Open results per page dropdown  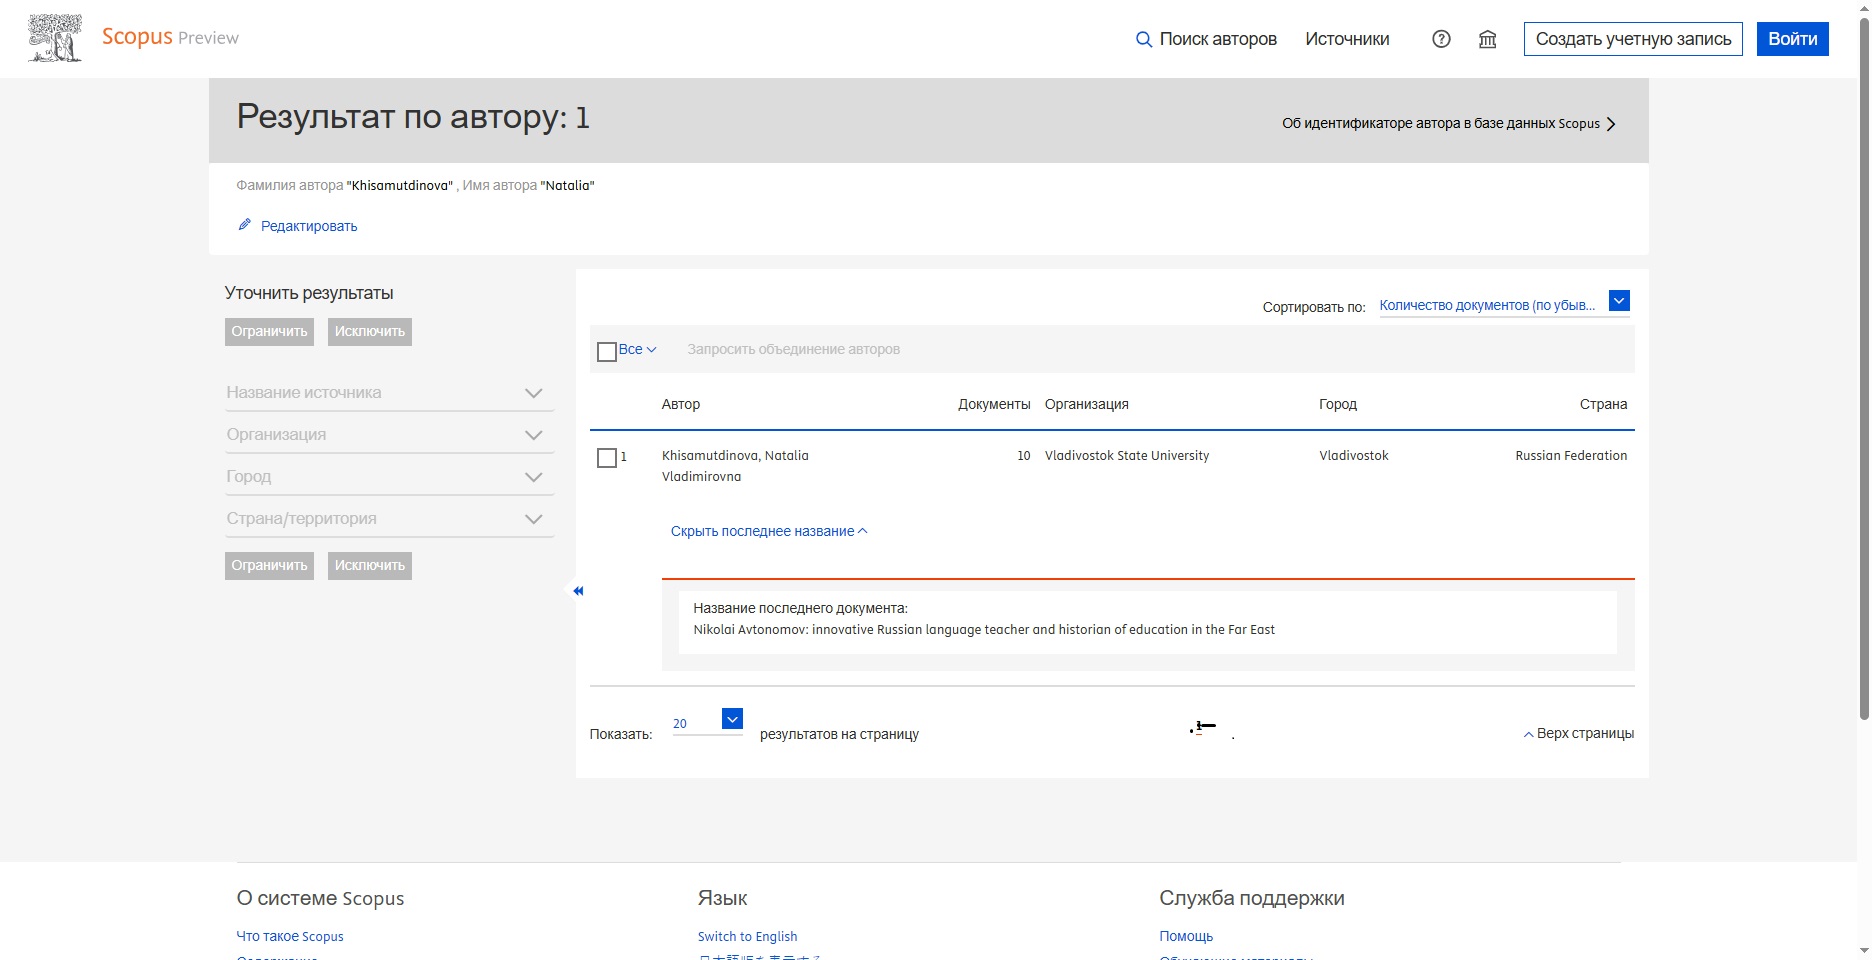[732, 719]
